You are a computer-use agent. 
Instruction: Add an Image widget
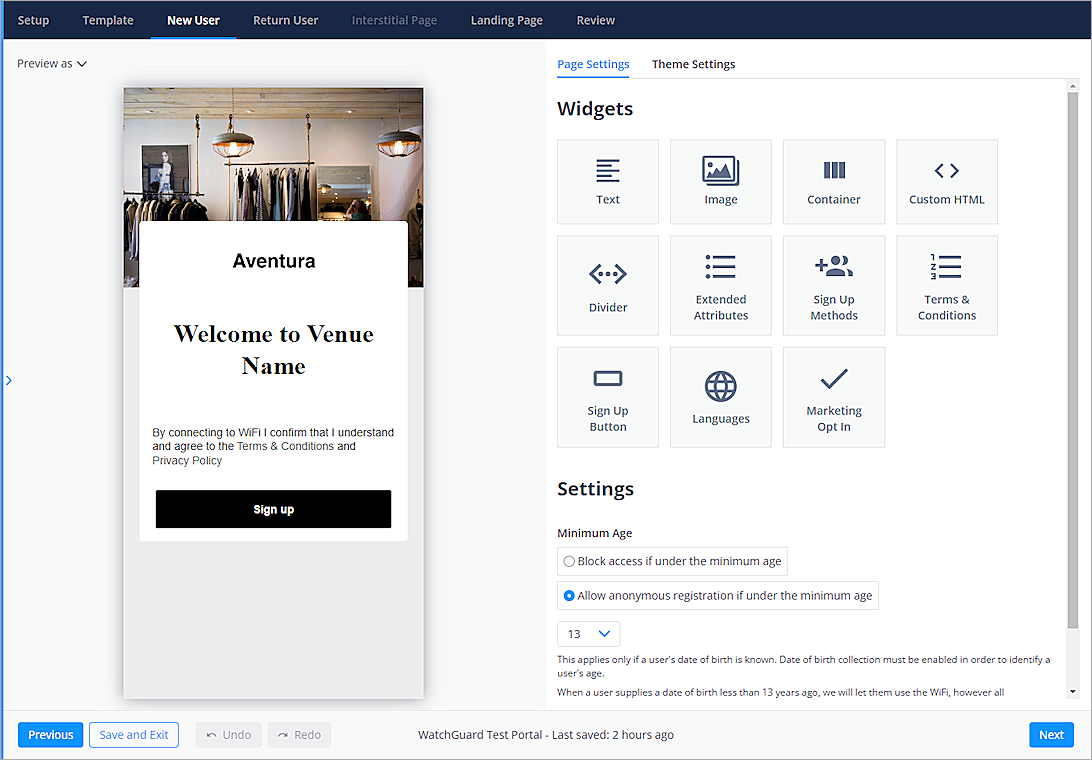point(720,181)
